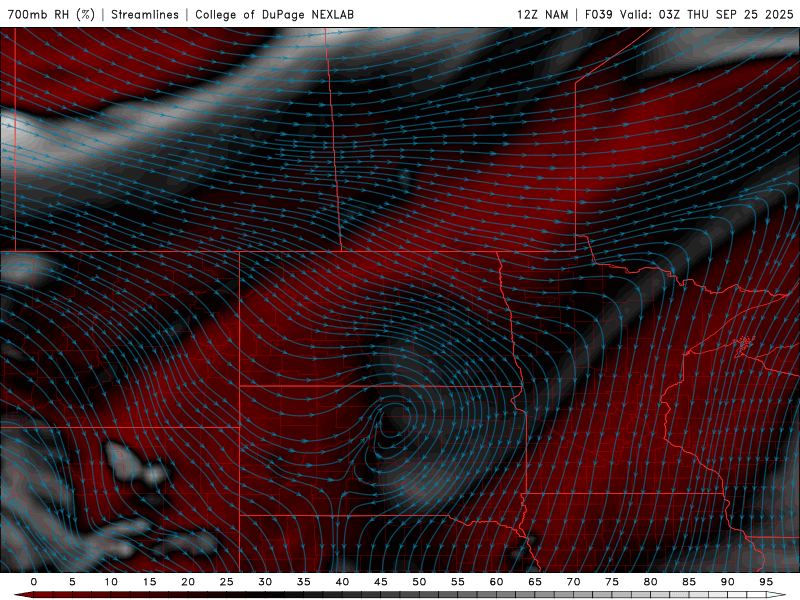Click the colorbar label "10"
This screenshot has width=800, height=600.
(x=111, y=582)
